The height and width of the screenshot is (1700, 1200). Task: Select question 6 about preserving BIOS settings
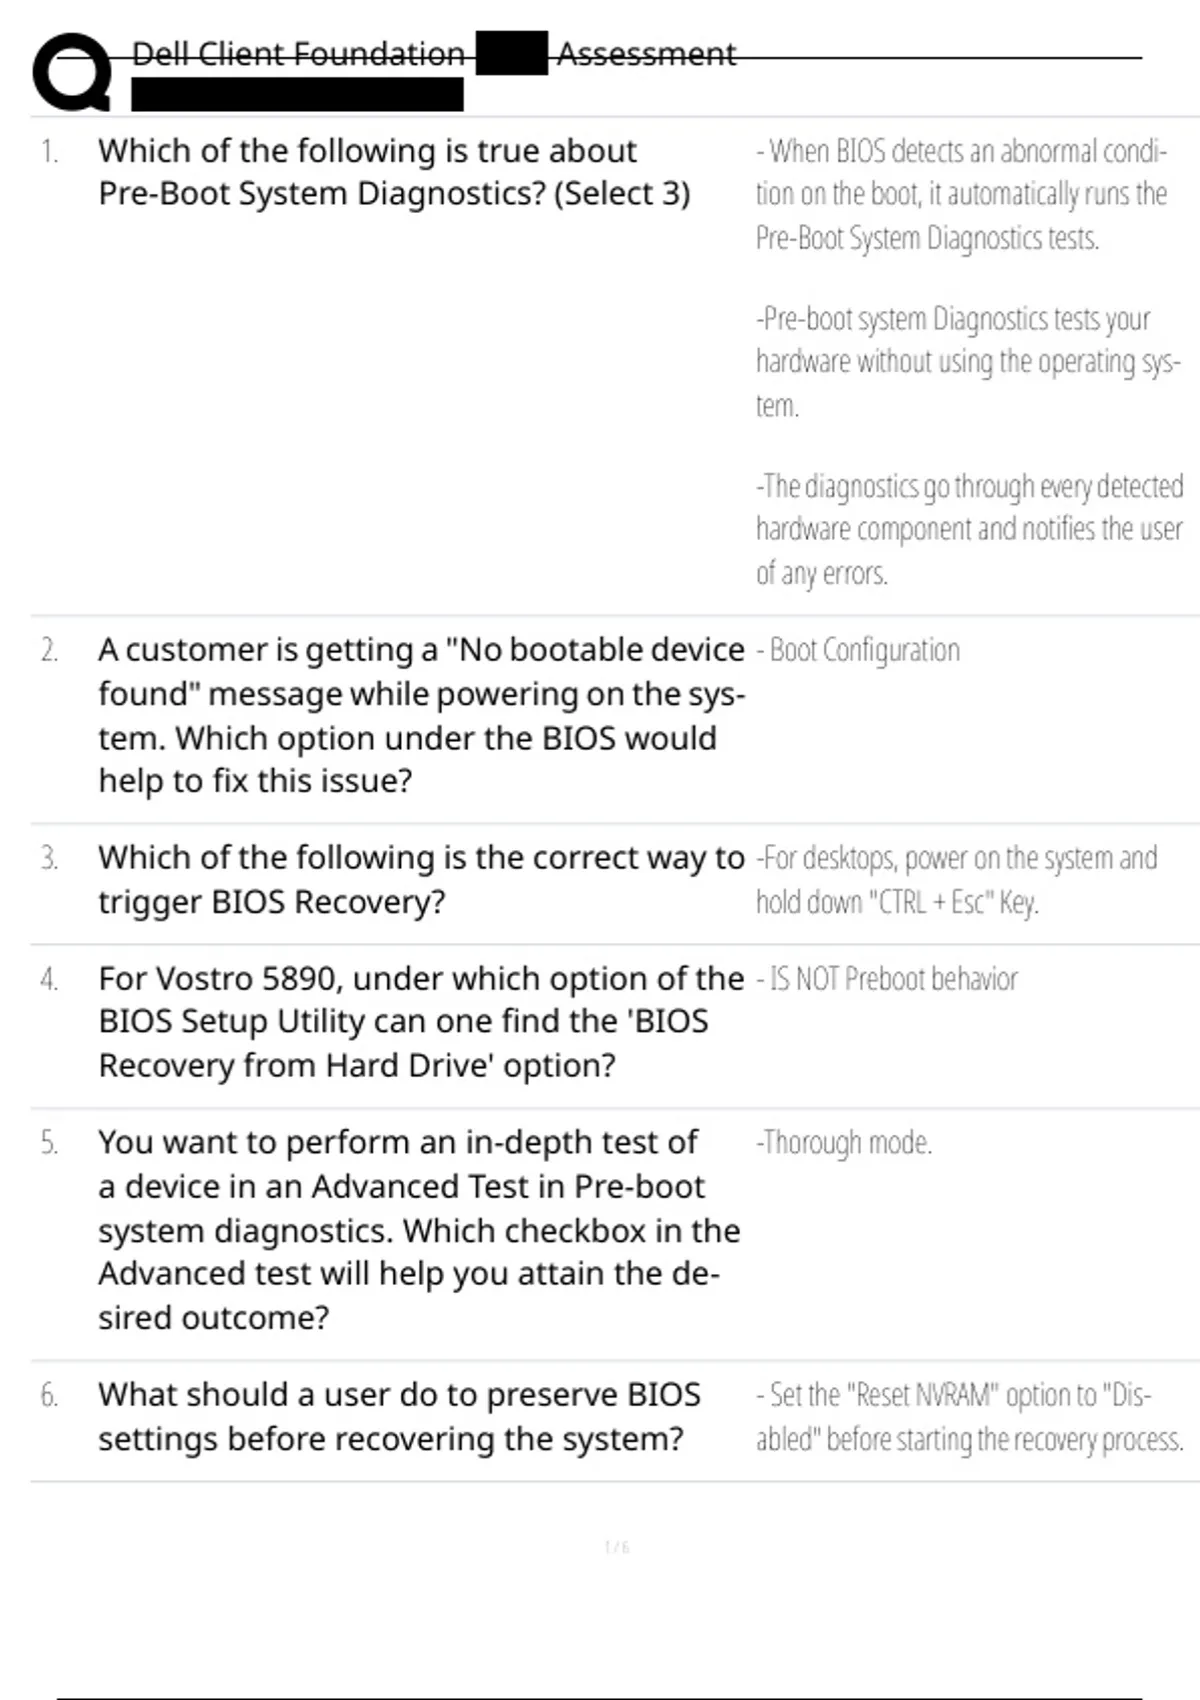398,1417
